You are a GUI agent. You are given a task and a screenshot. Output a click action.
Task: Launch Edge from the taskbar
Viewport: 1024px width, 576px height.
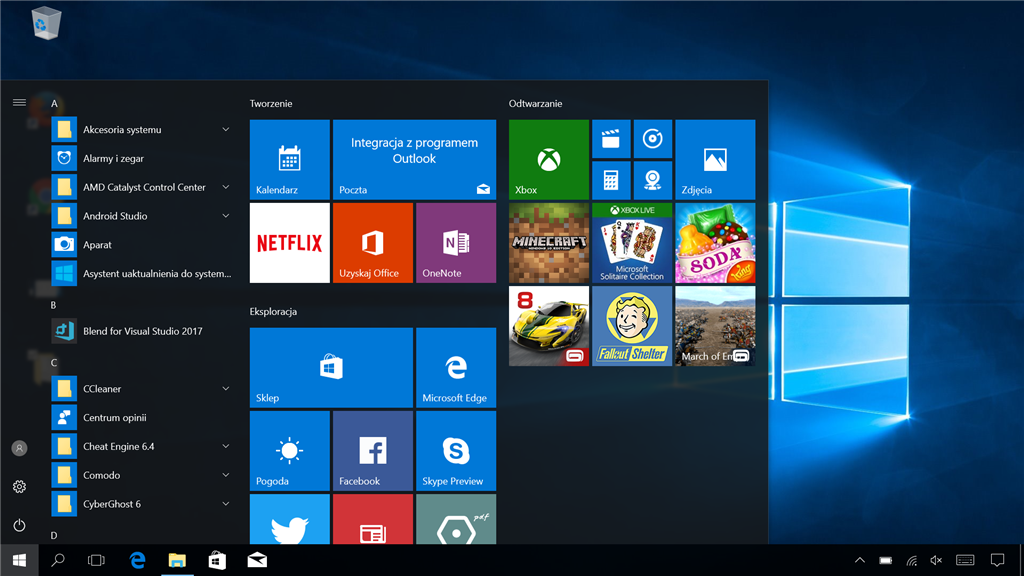(x=137, y=560)
